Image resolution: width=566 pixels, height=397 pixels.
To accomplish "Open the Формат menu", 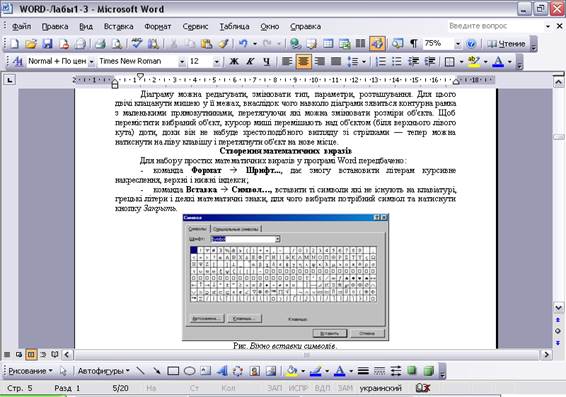I will tap(158, 26).
